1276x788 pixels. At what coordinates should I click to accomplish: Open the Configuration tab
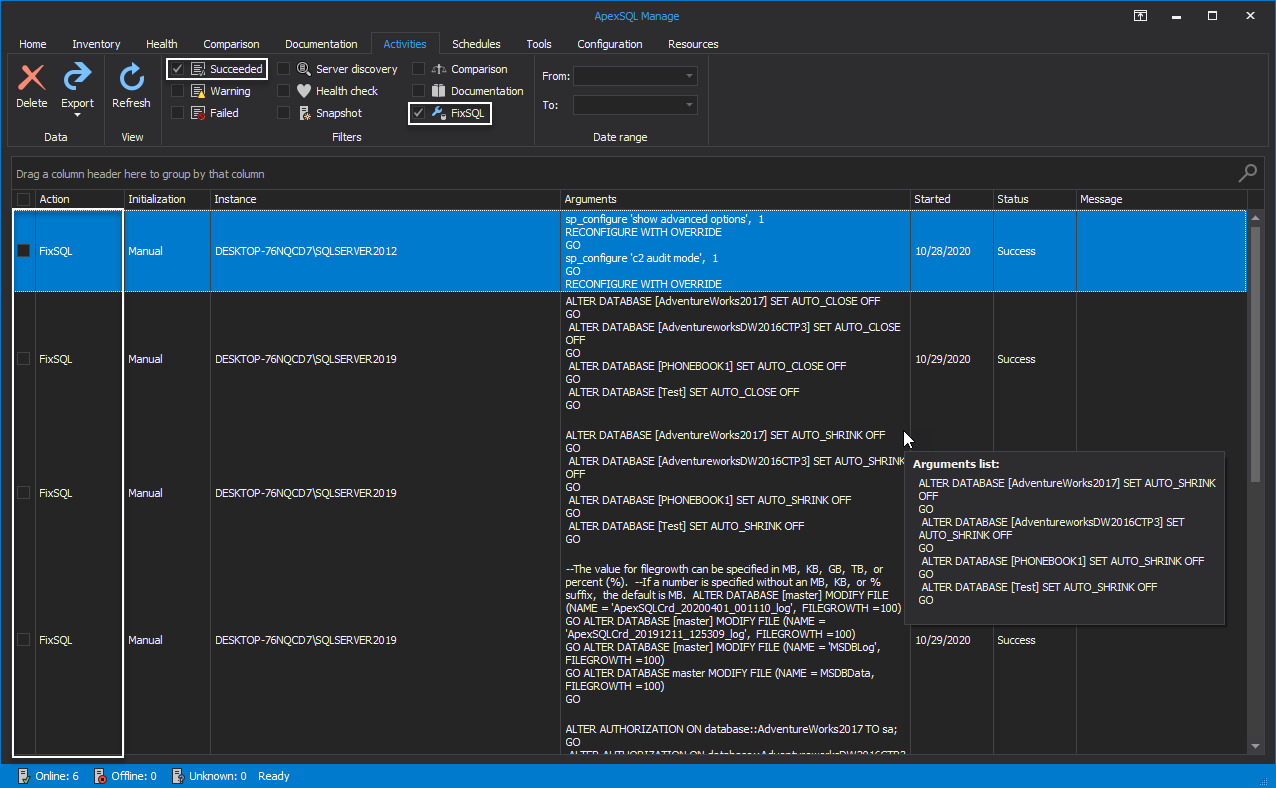[x=610, y=44]
